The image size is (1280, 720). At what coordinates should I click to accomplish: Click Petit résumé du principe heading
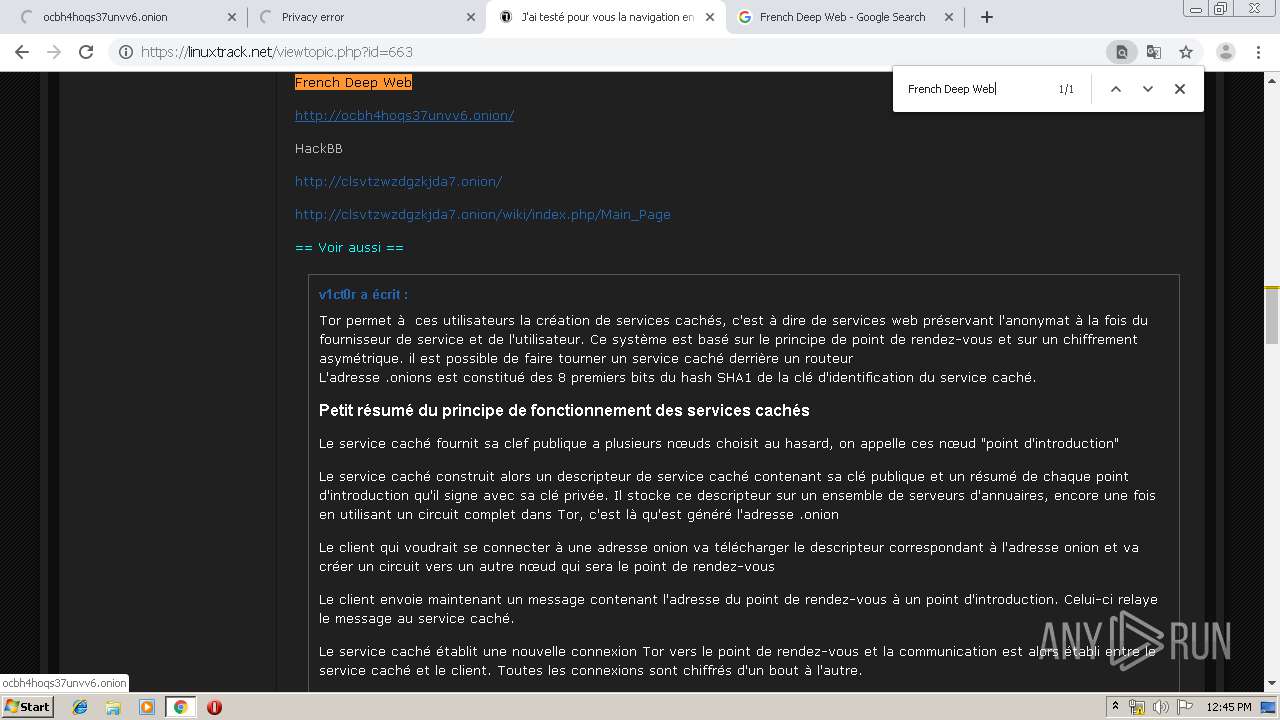tap(564, 410)
